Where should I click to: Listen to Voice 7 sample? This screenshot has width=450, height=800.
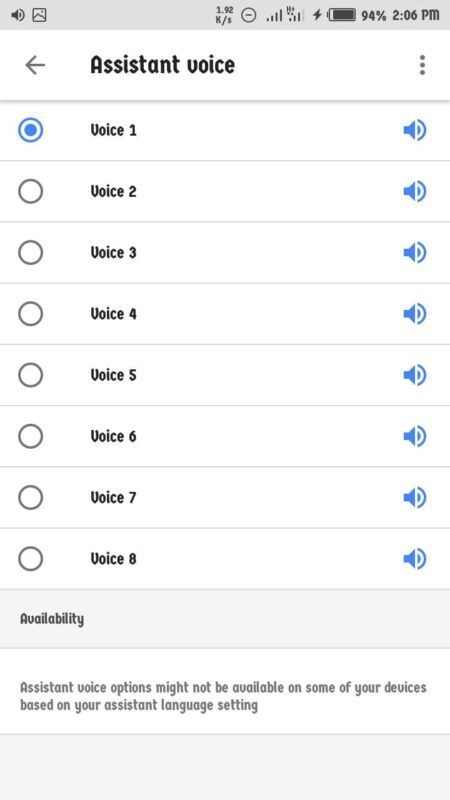pos(414,498)
